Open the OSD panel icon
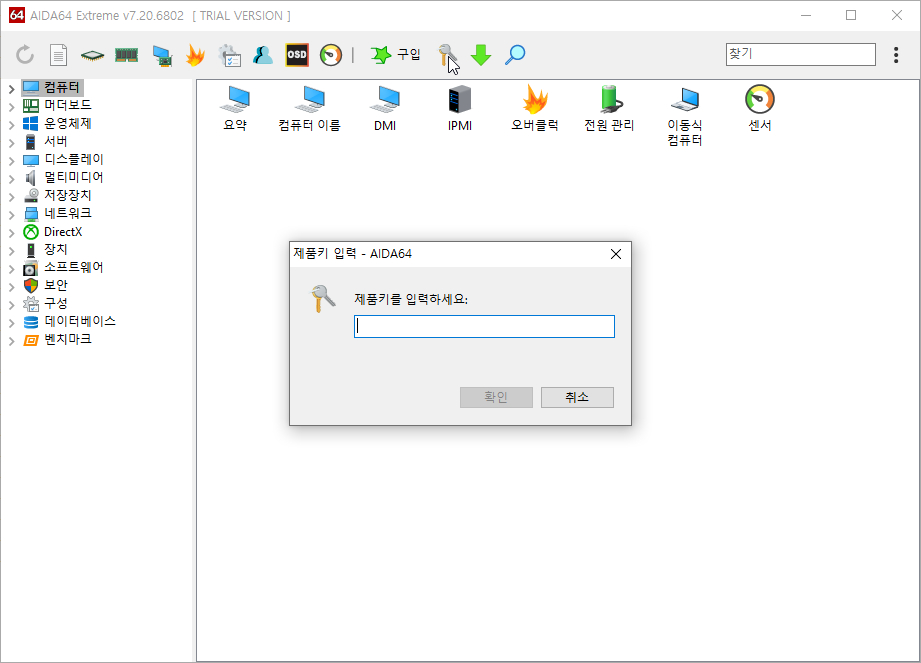Image resolution: width=921 pixels, height=663 pixels. [x=297, y=55]
